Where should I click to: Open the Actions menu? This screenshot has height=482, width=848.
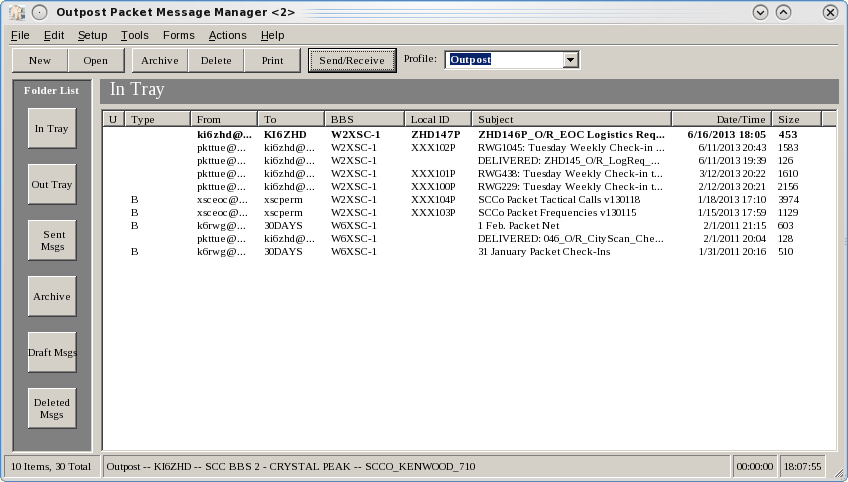click(x=227, y=35)
